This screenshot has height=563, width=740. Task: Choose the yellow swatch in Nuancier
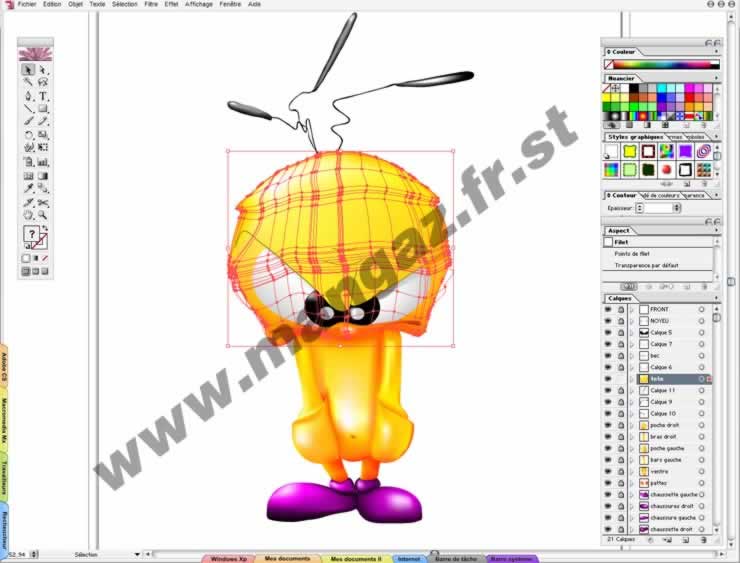tap(606, 98)
